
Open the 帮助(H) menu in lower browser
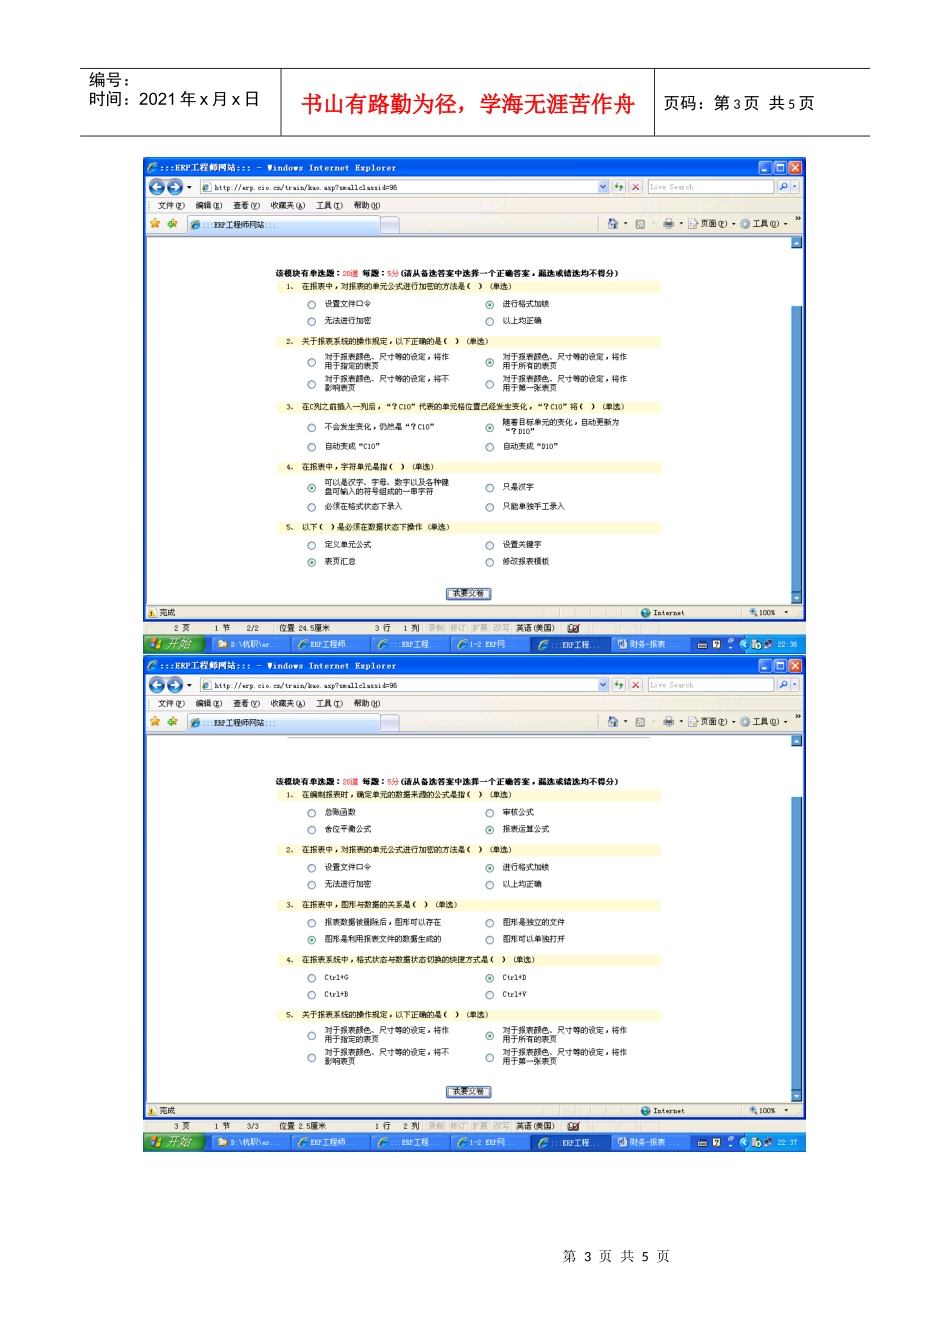[367, 704]
